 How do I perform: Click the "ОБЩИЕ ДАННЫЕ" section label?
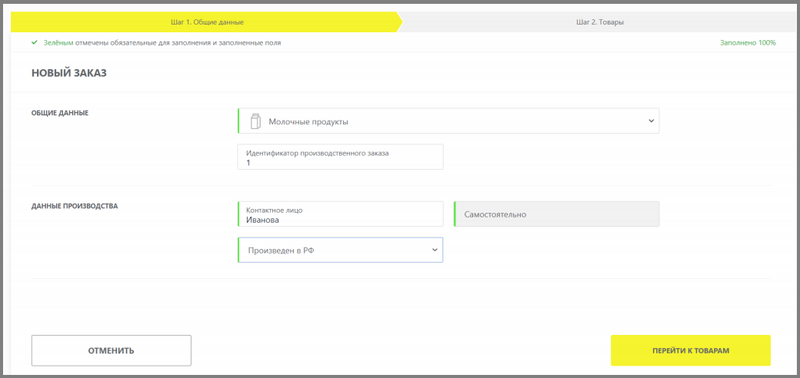tap(60, 113)
